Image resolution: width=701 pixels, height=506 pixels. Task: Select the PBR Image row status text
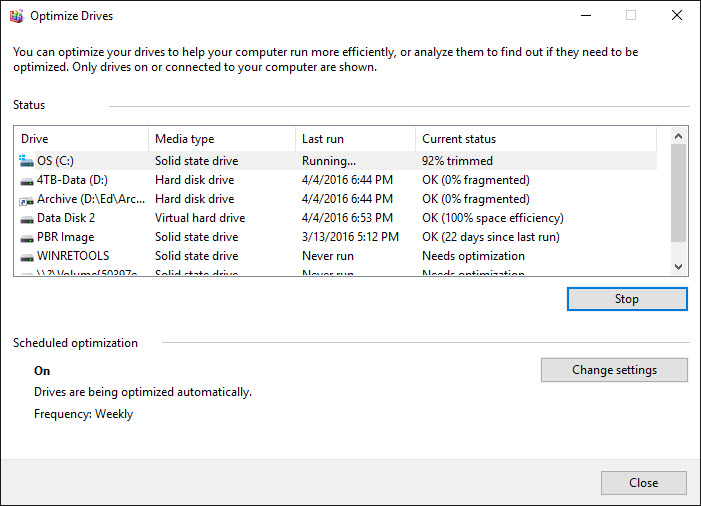click(490, 237)
